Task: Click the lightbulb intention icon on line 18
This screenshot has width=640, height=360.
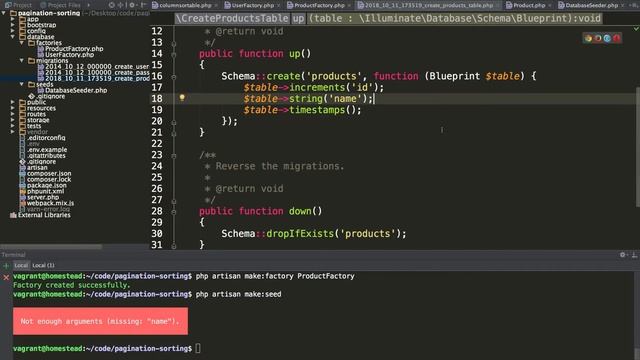Action: point(182,98)
